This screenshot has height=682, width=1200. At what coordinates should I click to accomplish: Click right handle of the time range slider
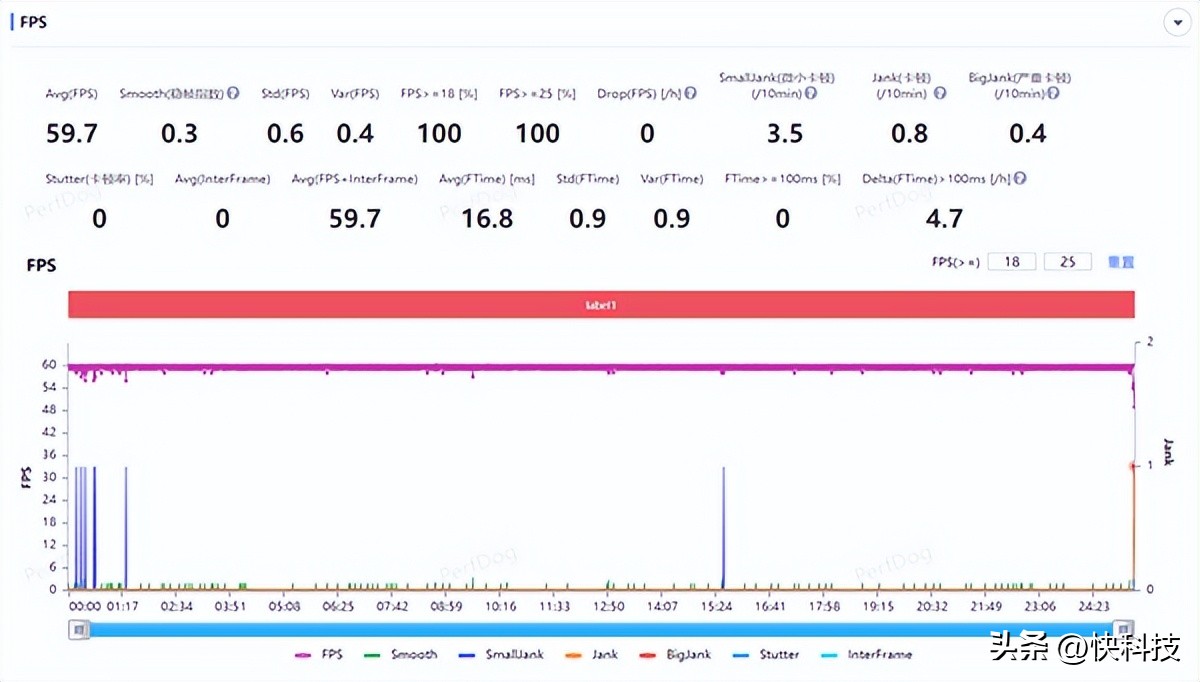pos(1124,629)
